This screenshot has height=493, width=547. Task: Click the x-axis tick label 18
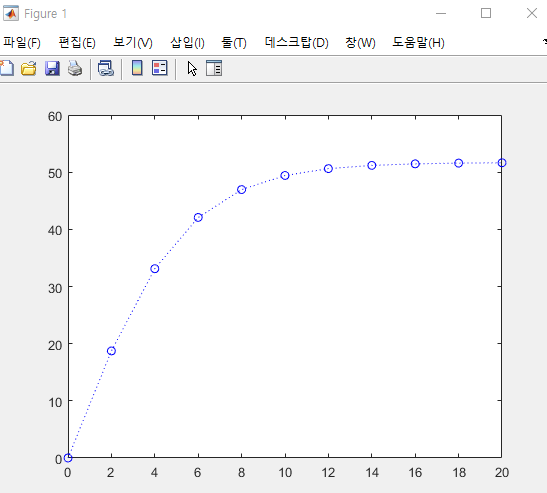(459, 472)
